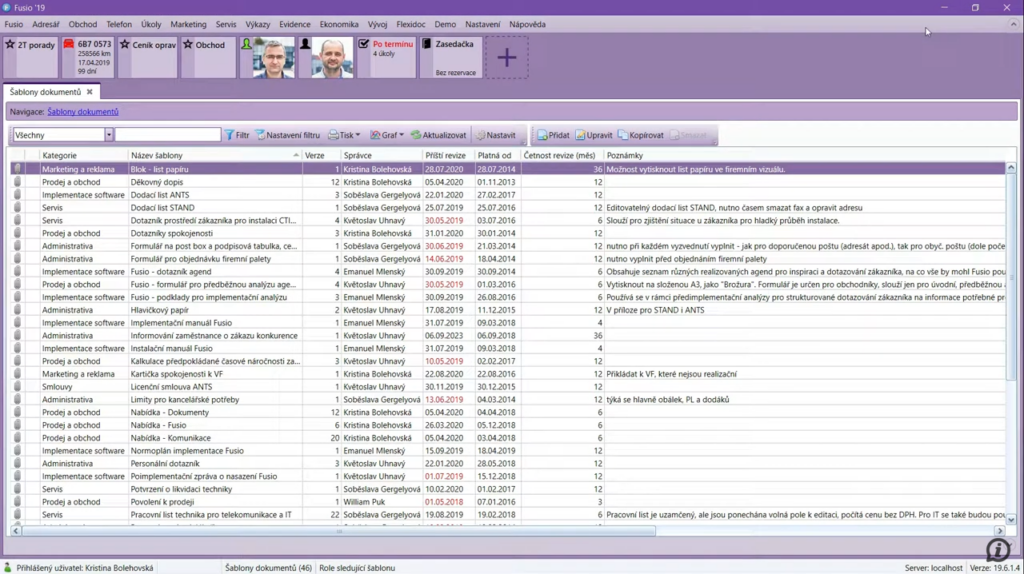This screenshot has width=1024, height=574.
Task: Click the Filtr funnel button
Action: 237,135
